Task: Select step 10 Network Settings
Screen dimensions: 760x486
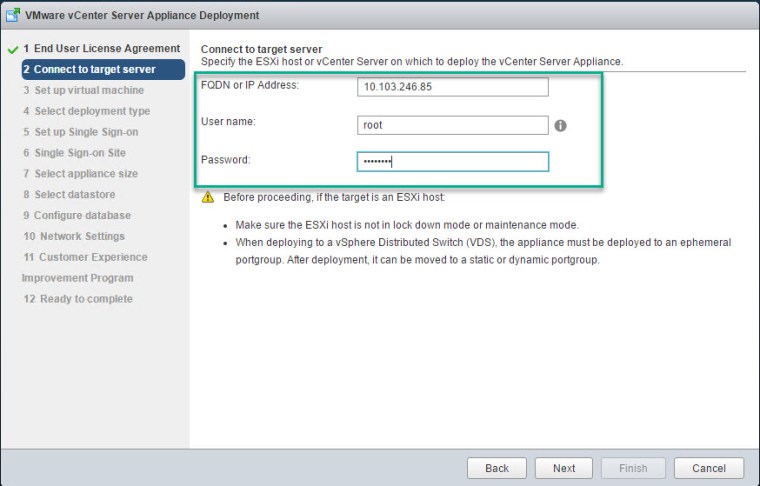Action: point(74,236)
